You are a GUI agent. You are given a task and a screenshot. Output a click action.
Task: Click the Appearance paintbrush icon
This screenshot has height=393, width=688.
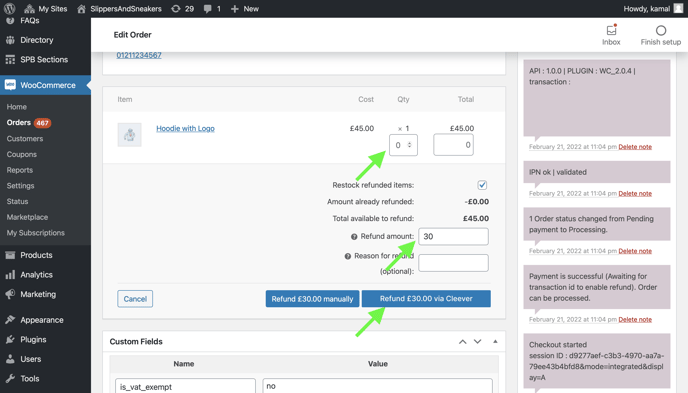[10, 320]
